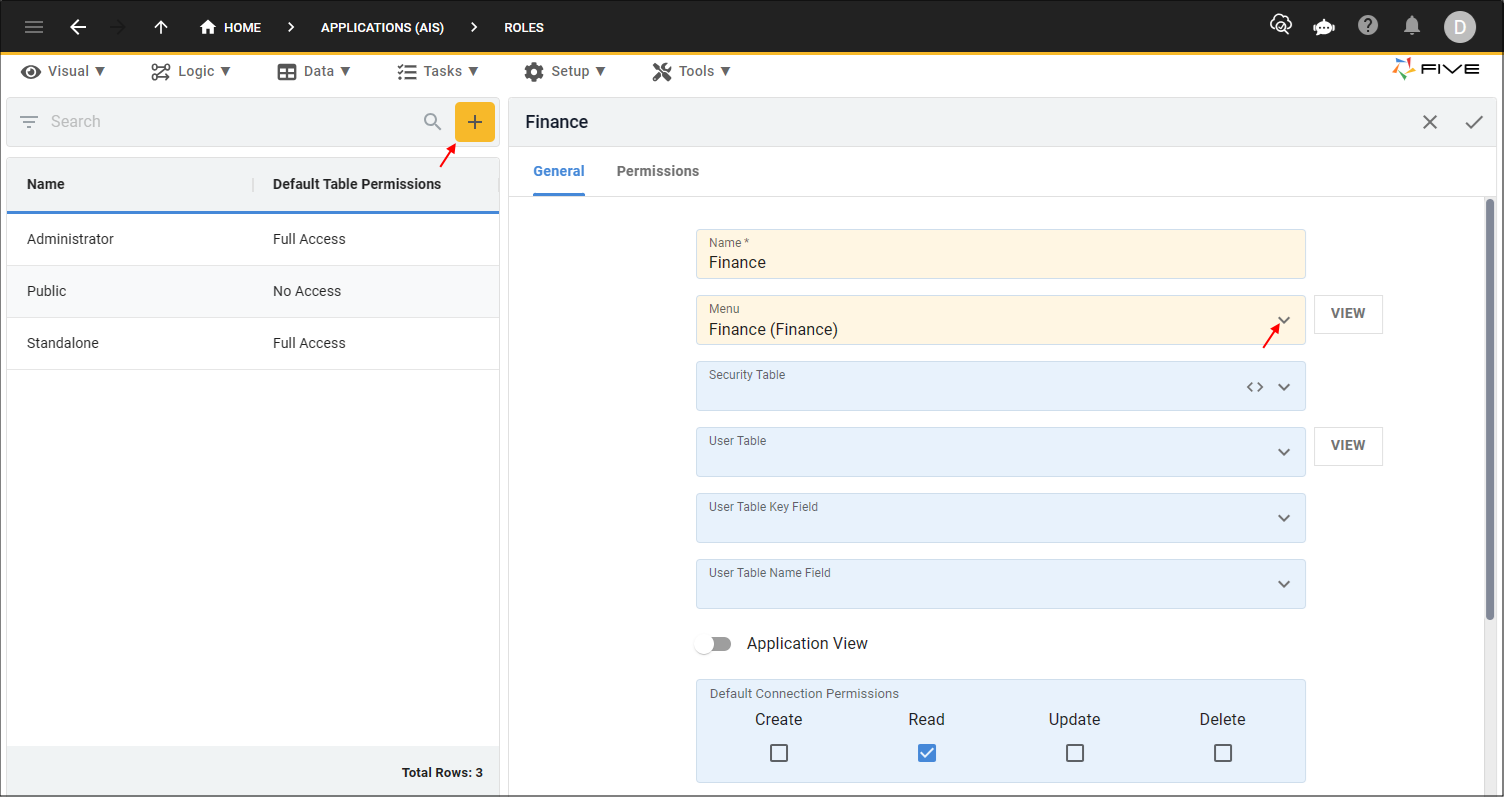Open the chatbot assistant icon
Screen dimensions: 1504x797
[1324, 27]
